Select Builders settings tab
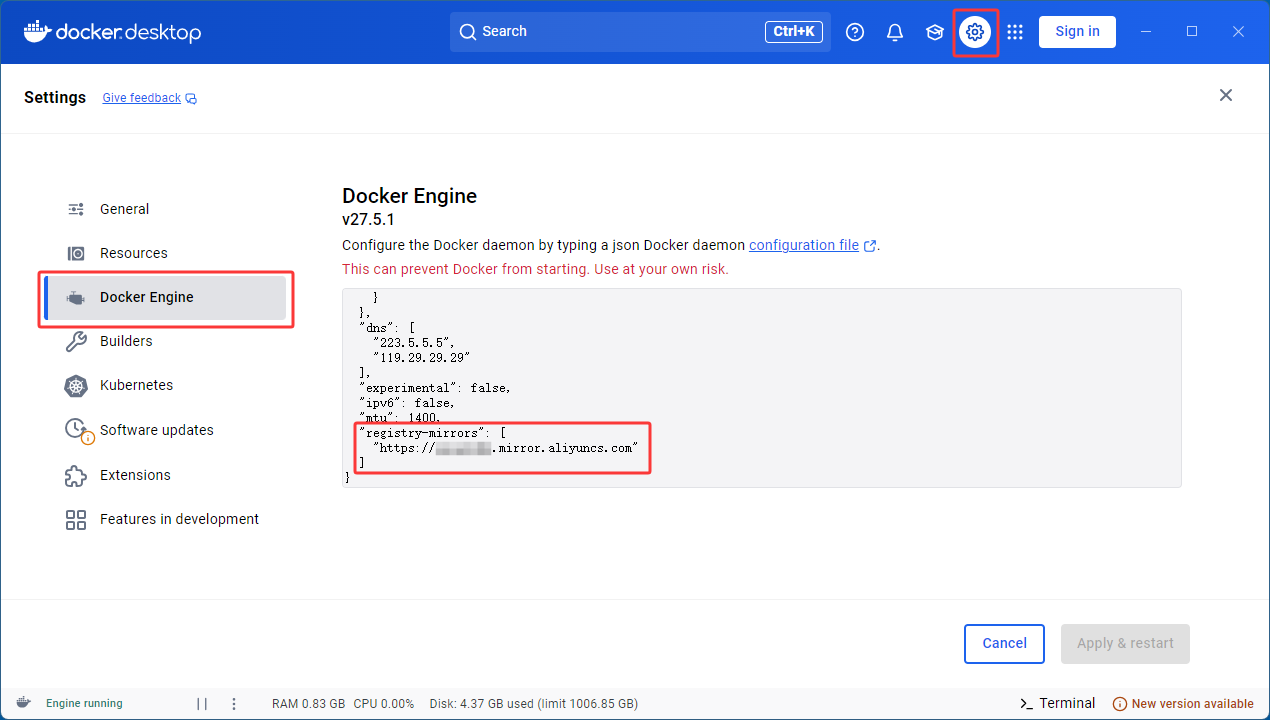 pos(166,341)
